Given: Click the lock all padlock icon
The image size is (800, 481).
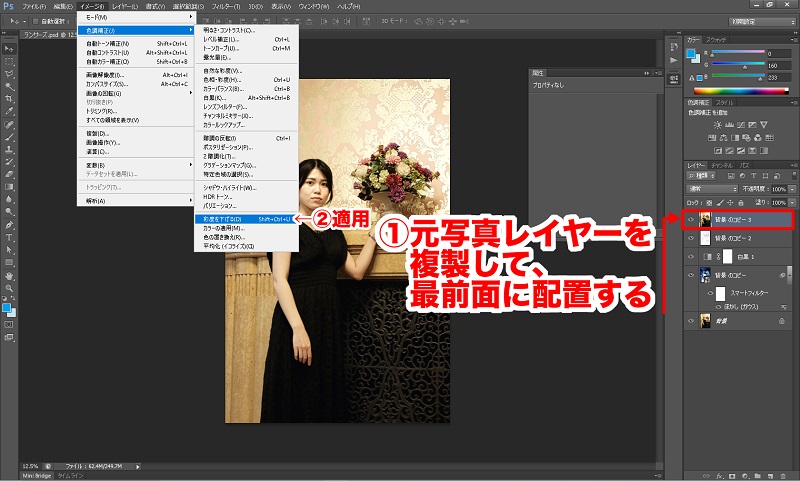Looking at the screenshot, I should click(x=741, y=202).
